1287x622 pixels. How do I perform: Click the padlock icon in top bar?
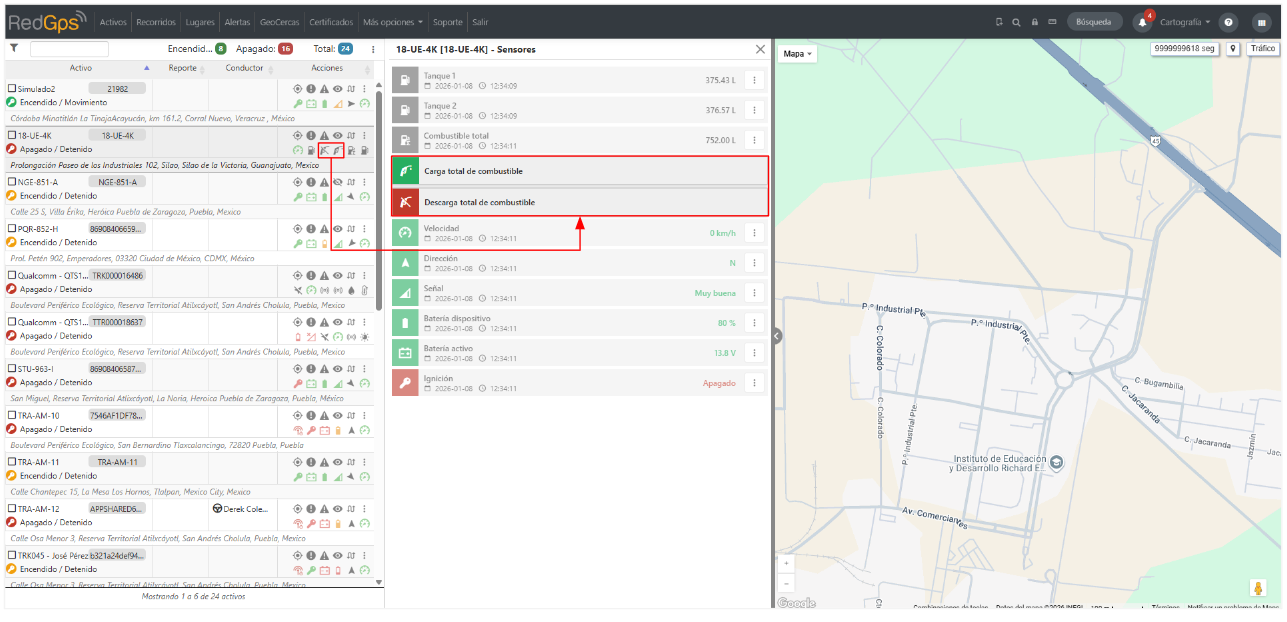coord(1034,22)
